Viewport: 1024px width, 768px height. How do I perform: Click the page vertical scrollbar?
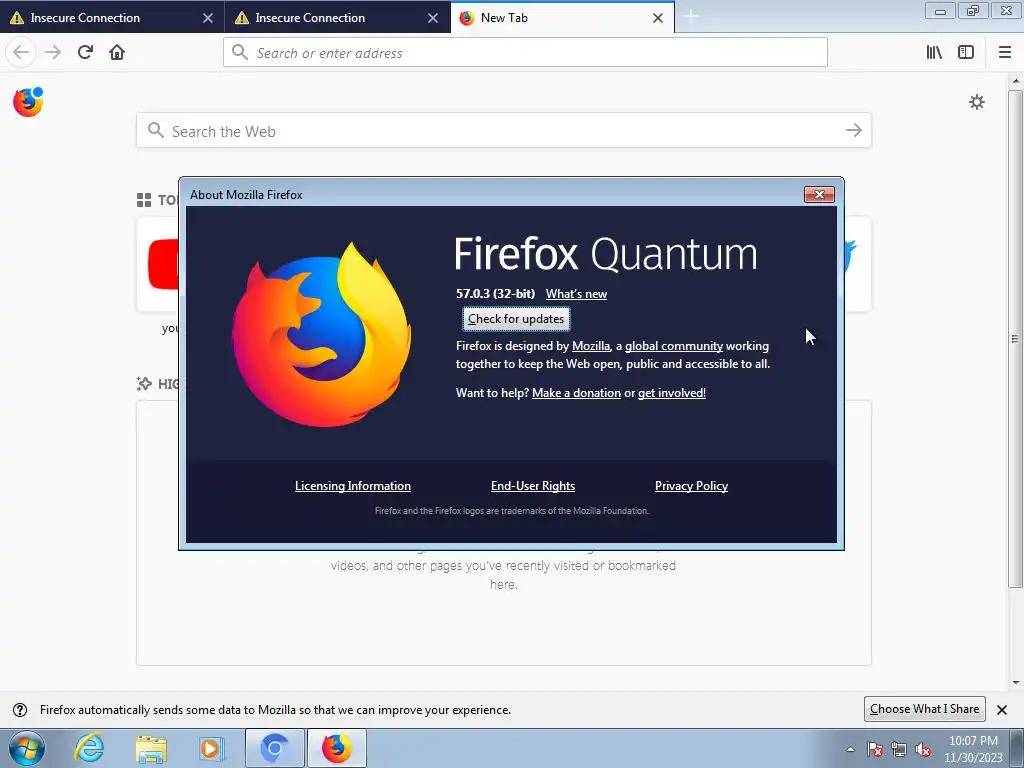coord(1015,338)
